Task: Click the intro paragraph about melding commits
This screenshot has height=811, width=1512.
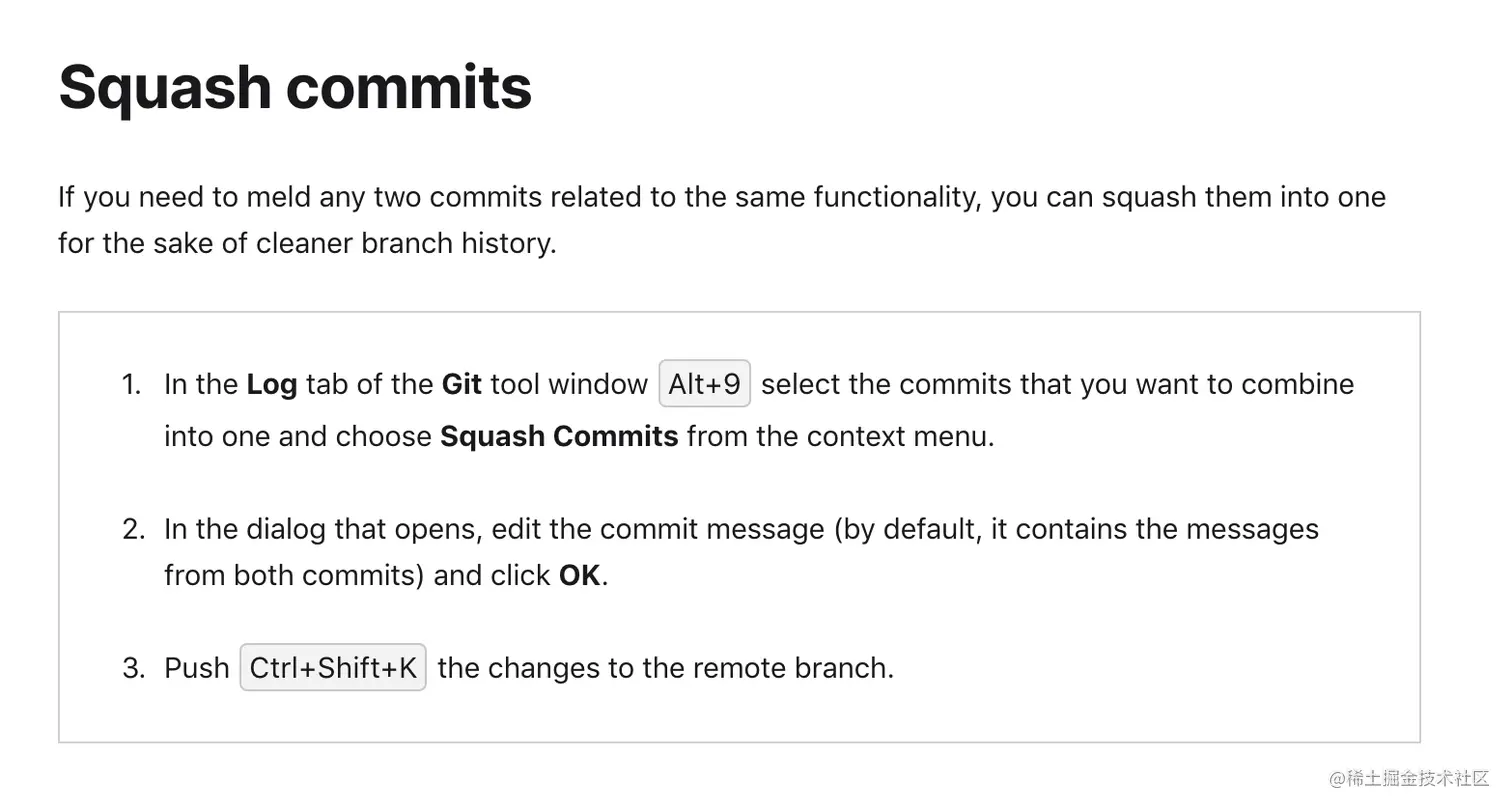Action: tap(721, 219)
